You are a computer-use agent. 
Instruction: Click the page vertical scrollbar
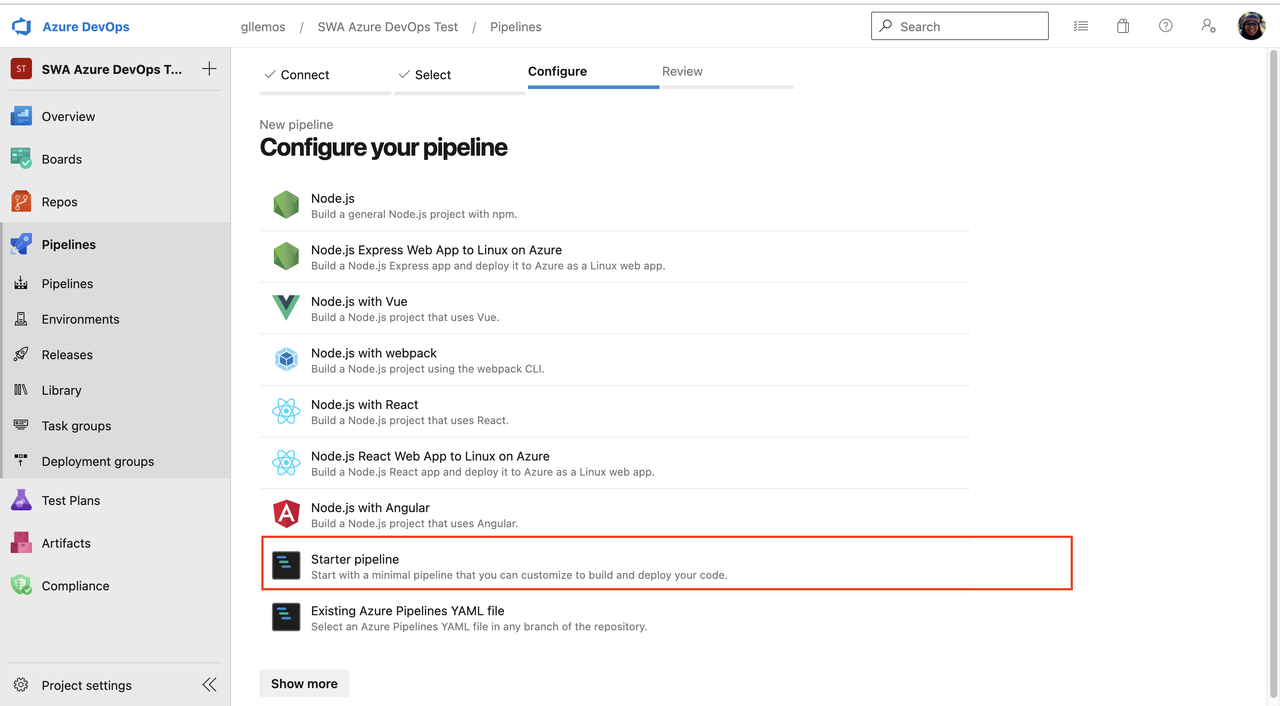(1274, 375)
